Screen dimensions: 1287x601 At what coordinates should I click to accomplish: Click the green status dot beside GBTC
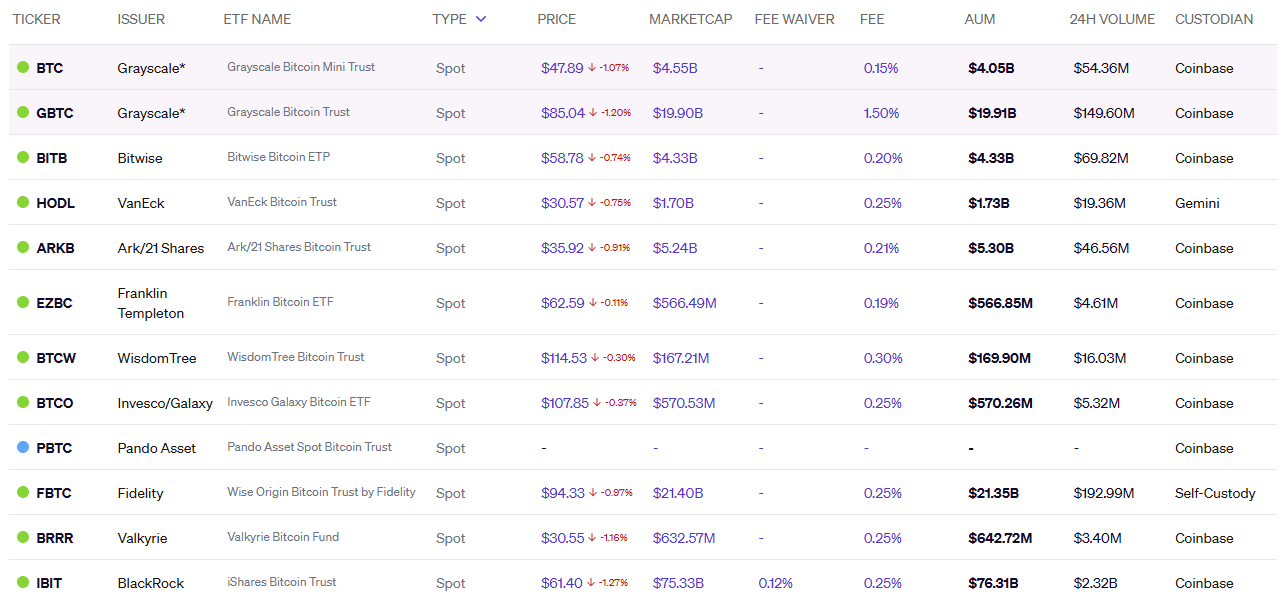point(23,113)
